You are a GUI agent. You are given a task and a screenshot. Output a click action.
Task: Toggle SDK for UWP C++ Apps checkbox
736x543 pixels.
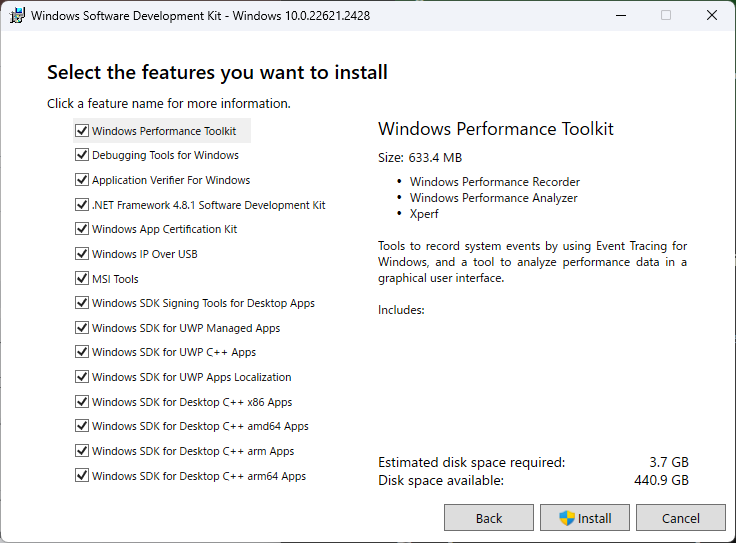[x=82, y=352]
